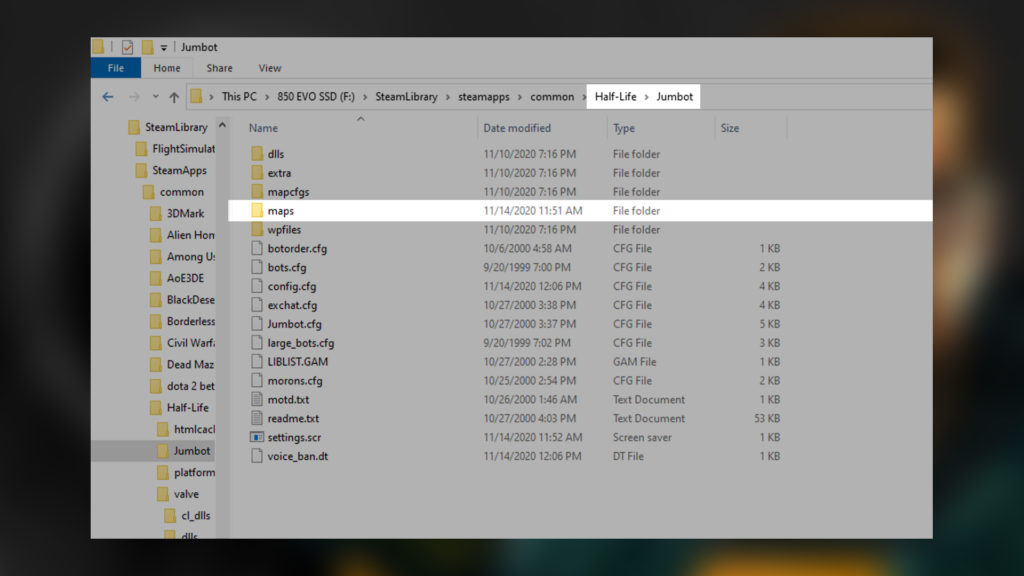Click the Jumbot breadcrumb in address bar
Viewport: 1024px width, 576px height.
pos(675,97)
